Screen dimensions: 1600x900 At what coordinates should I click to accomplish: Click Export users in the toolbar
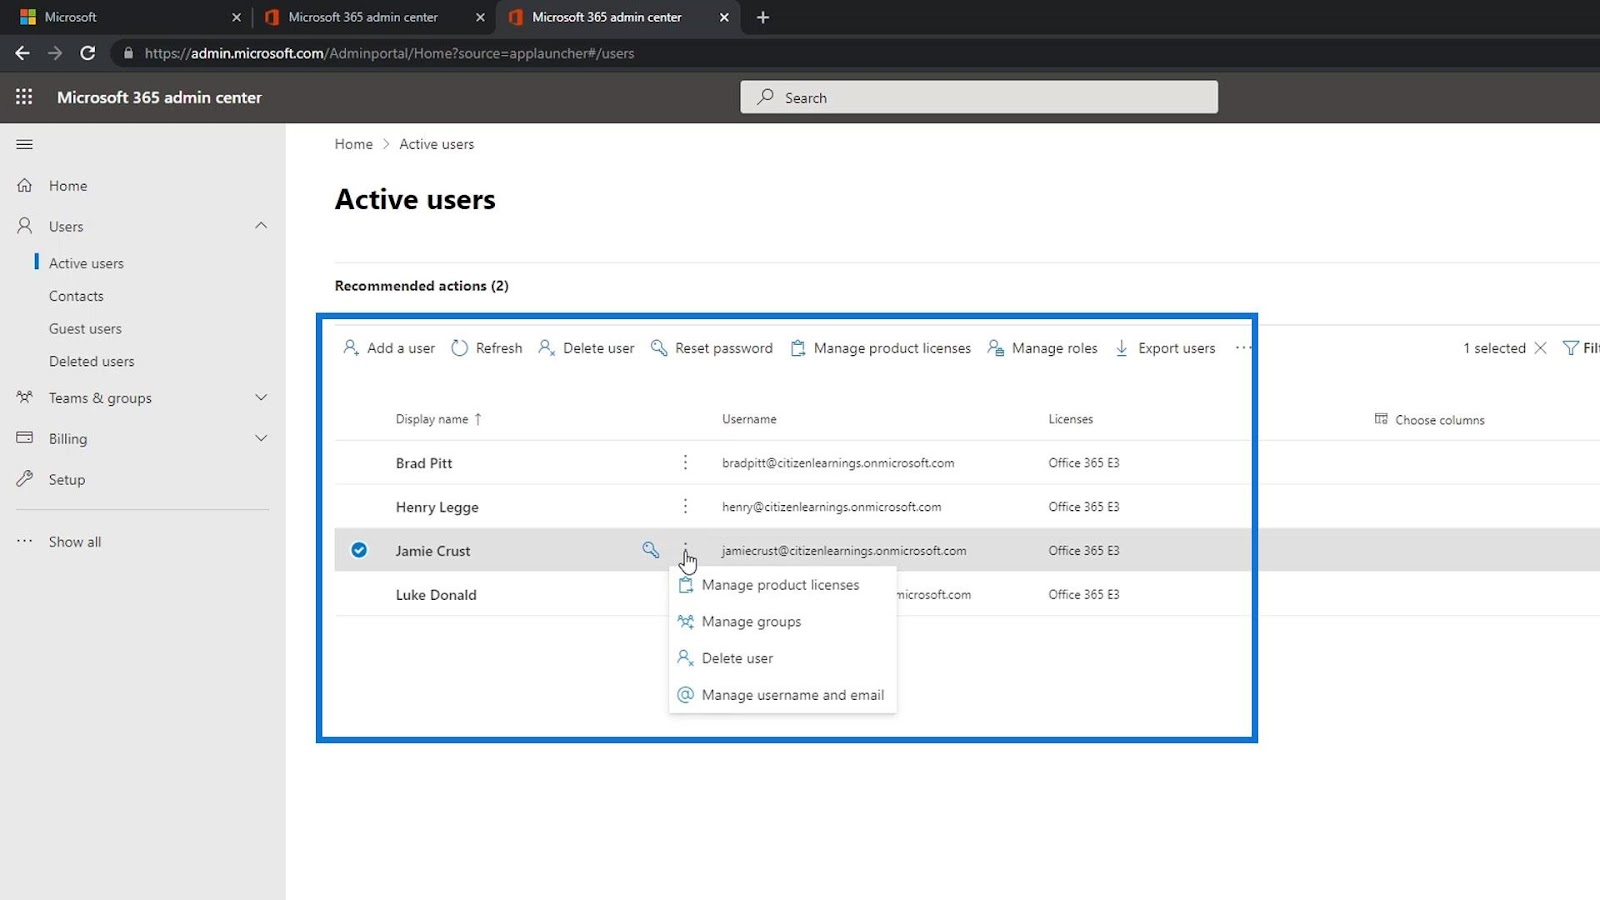coord(1165,348)
